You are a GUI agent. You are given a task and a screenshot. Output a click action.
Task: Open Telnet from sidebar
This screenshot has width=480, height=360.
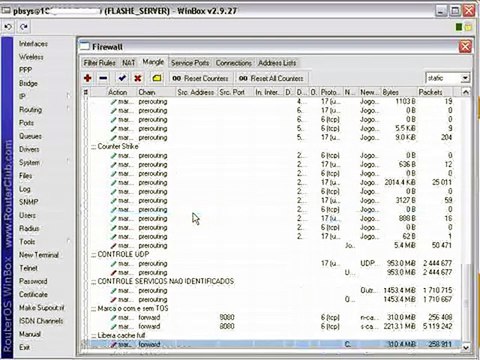point(28,268)
